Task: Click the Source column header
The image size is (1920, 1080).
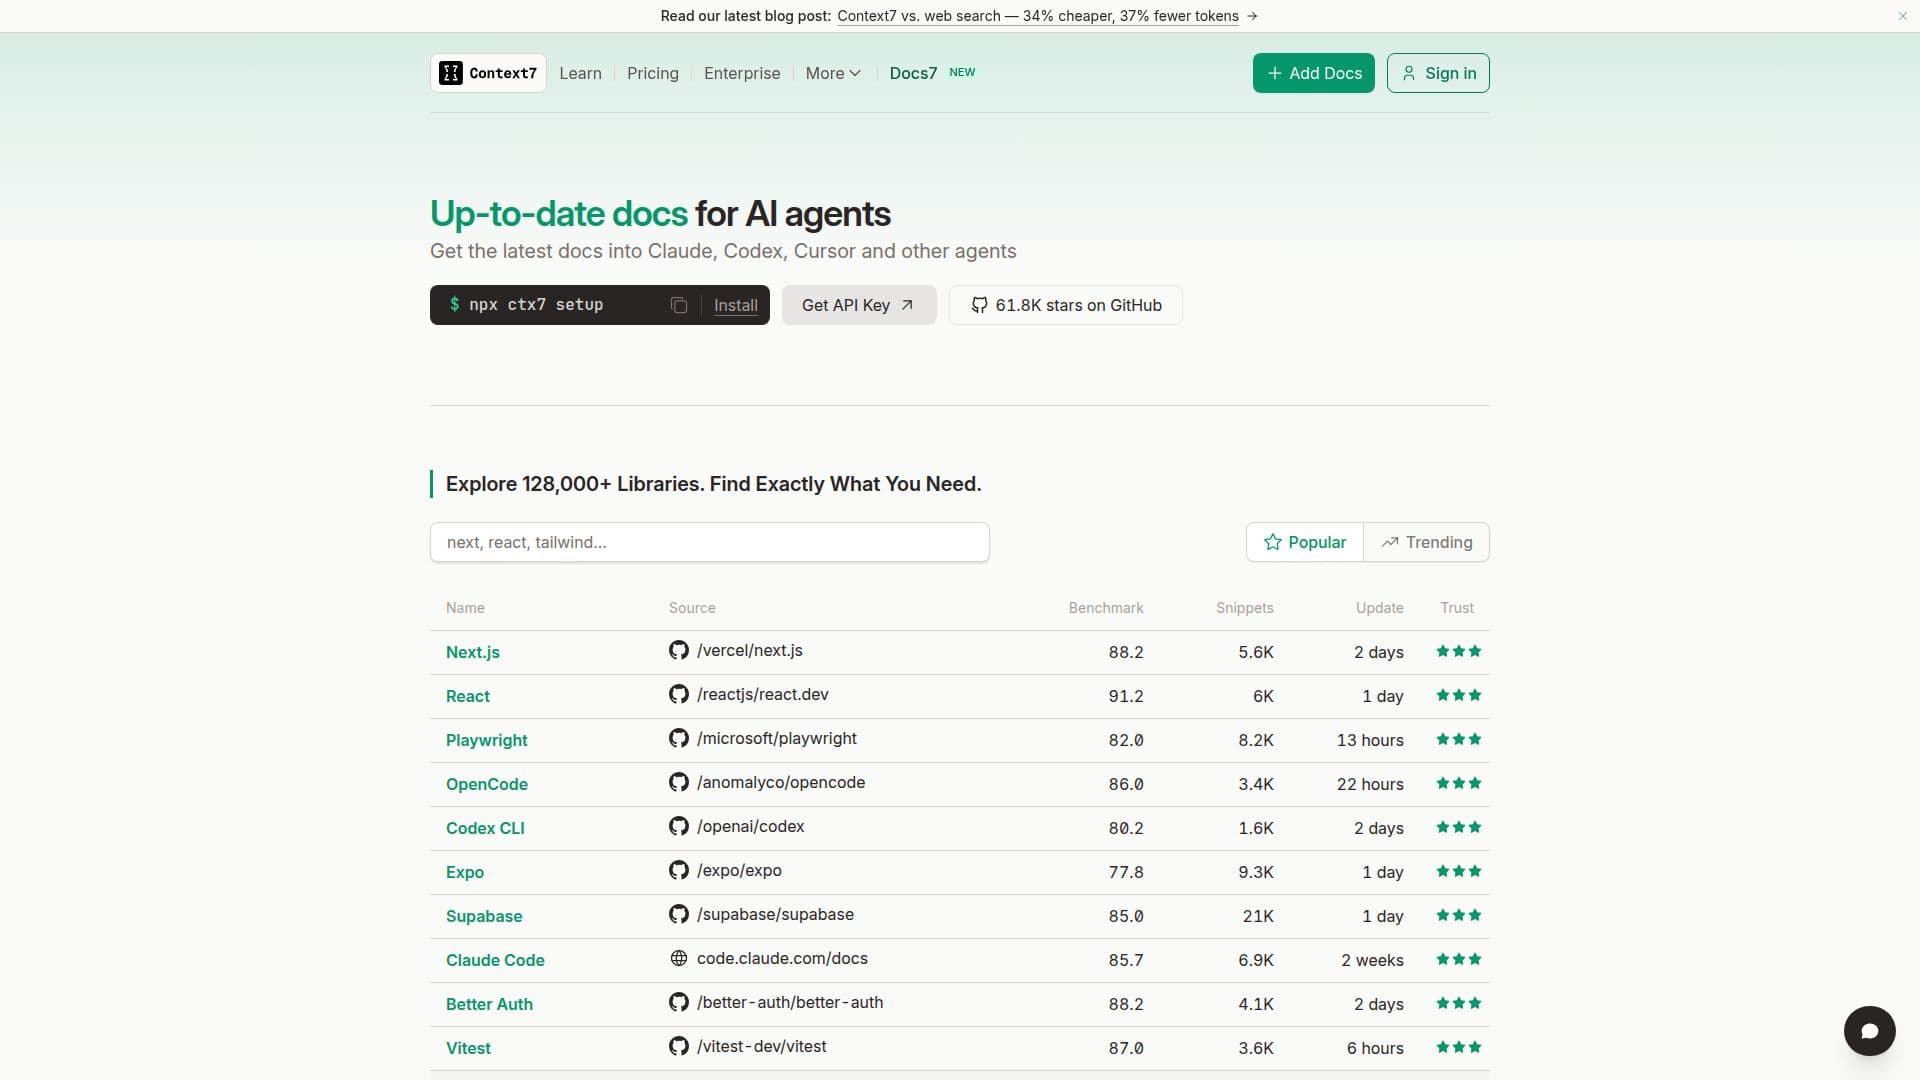Action: (692, 608)
